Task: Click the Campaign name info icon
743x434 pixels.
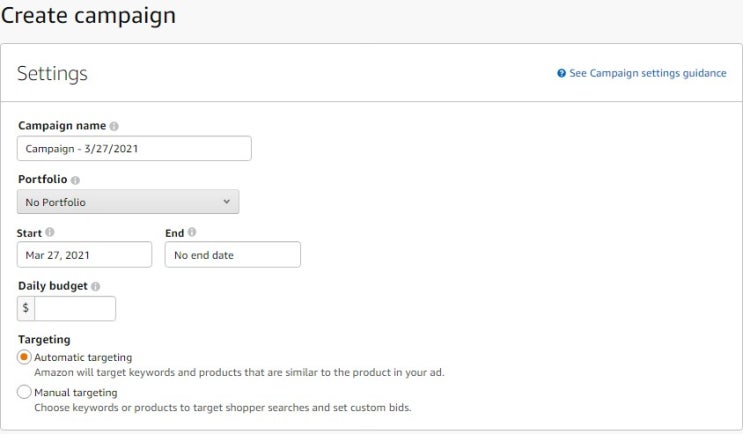Action: click(x=114, y=126)
